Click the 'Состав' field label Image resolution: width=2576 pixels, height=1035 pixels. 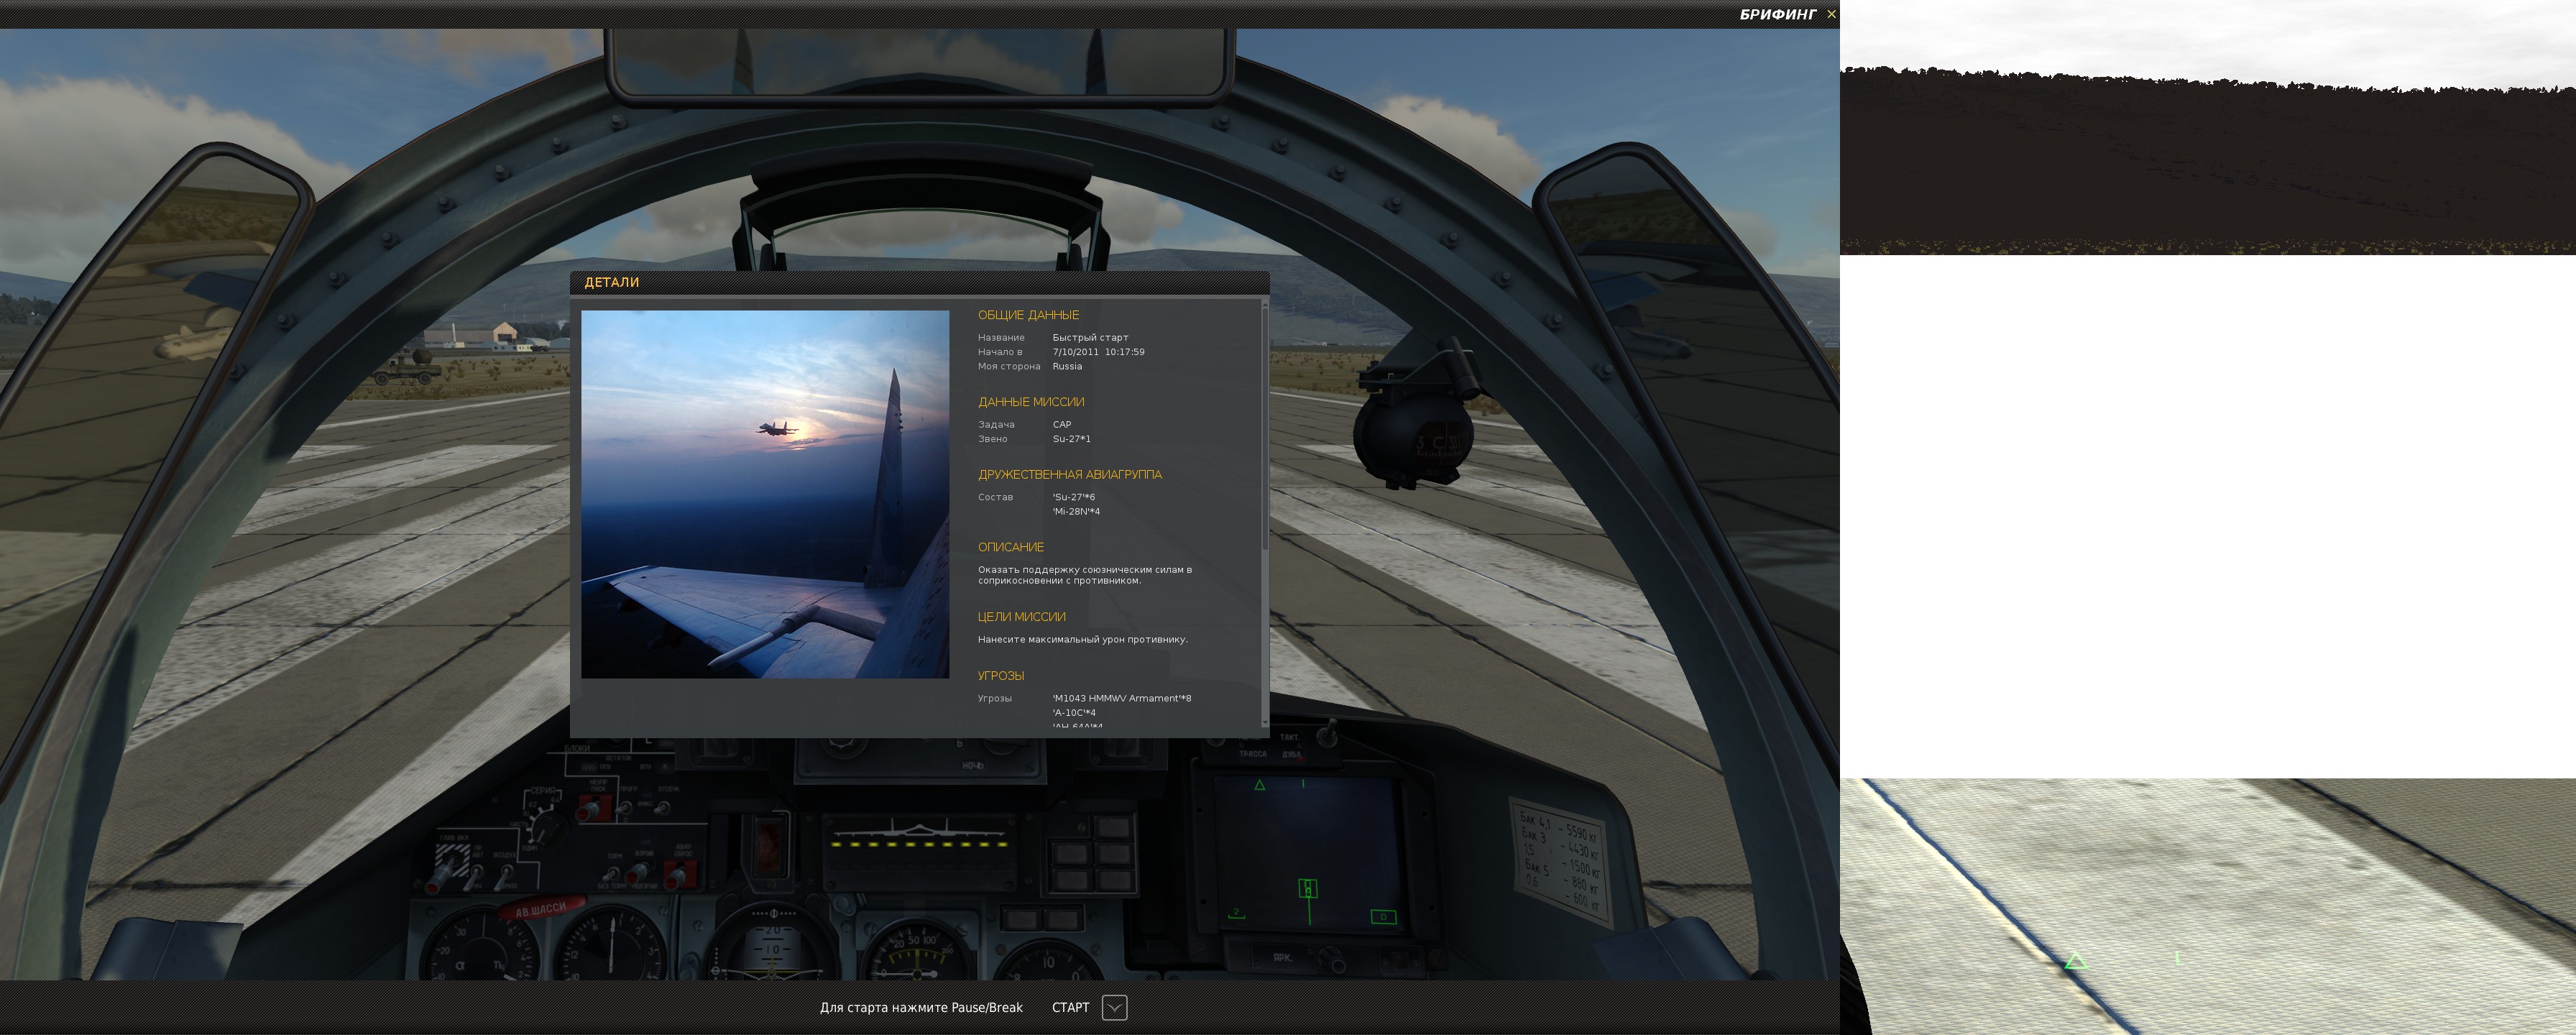[995, 497]
